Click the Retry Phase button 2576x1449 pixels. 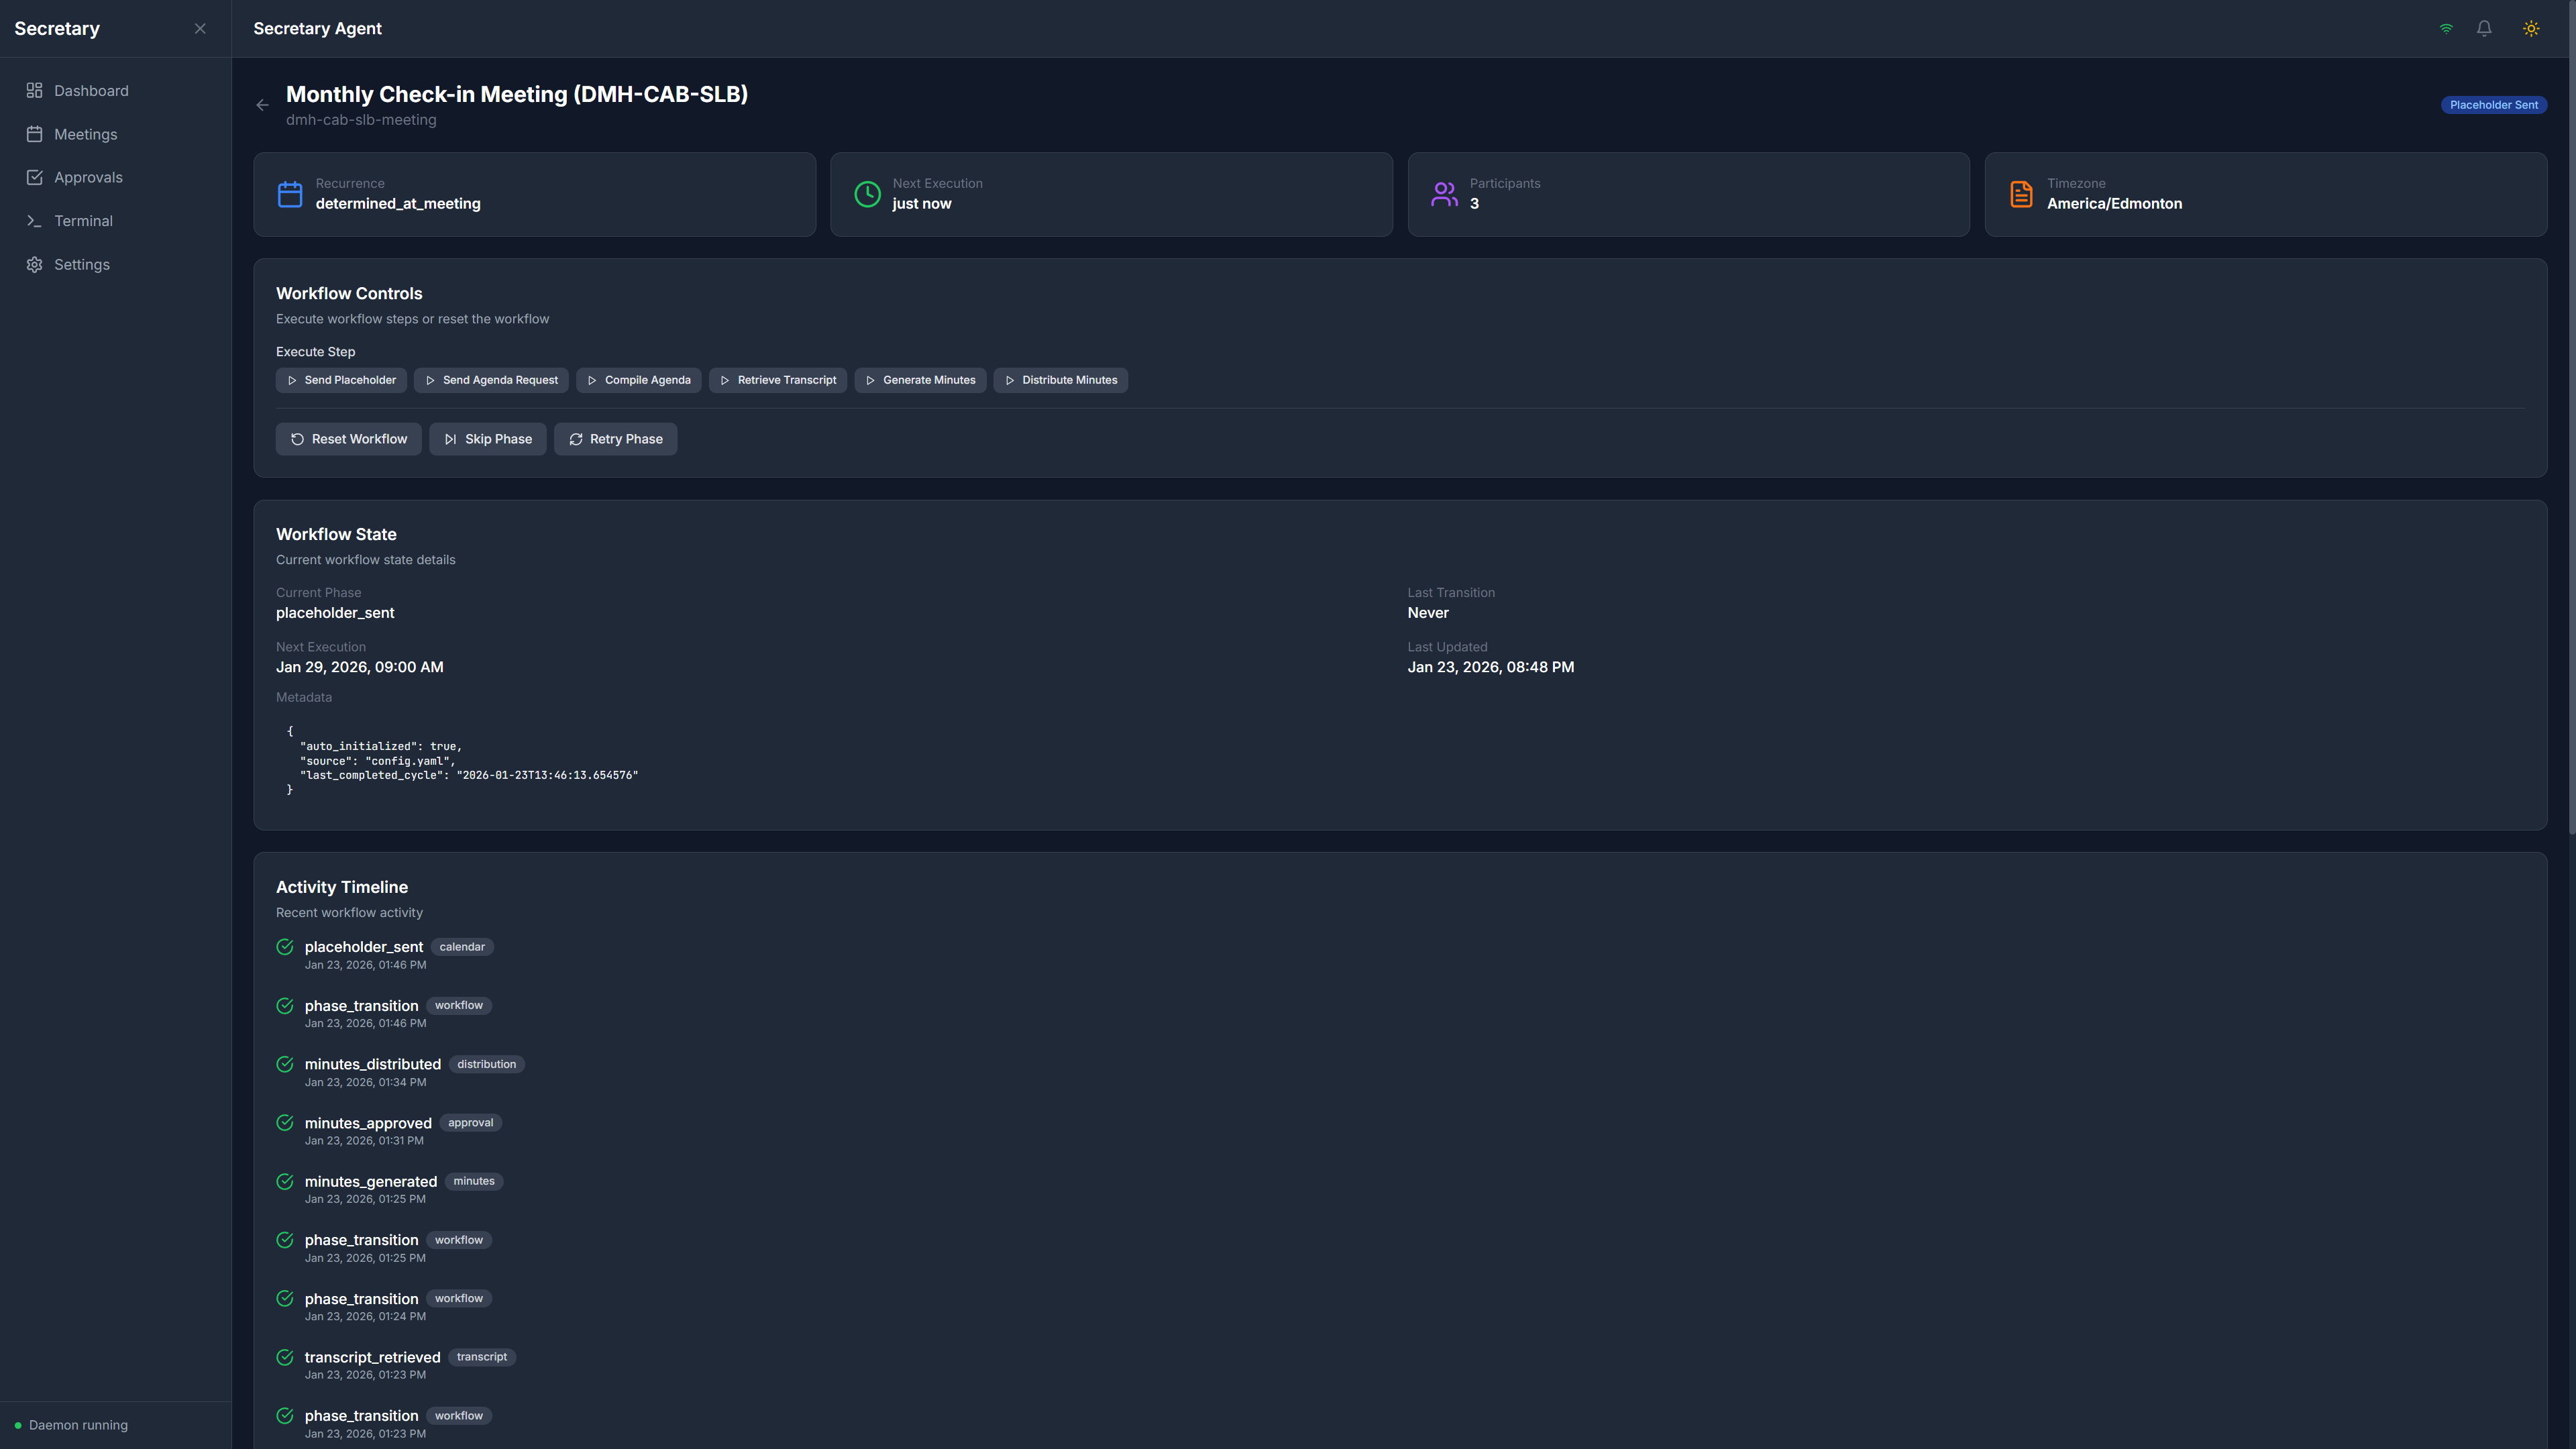tap(615, 439)
